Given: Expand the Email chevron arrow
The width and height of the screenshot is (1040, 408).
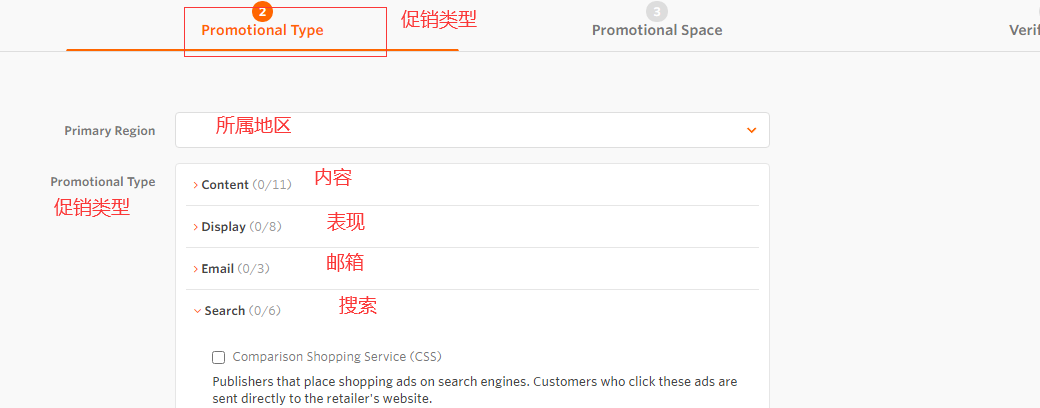Looking at the screenshot, I should pos(195,269).
